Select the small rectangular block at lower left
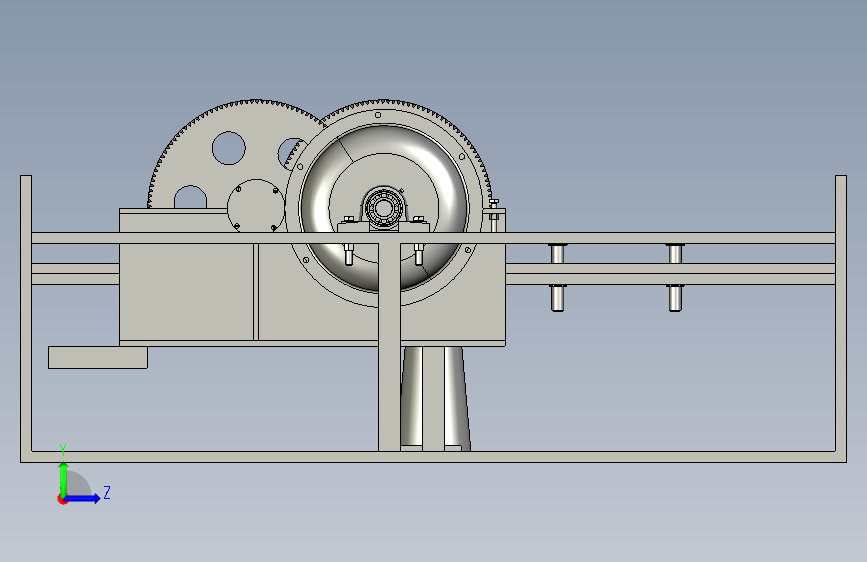The image size is (867, 562). 98,357
